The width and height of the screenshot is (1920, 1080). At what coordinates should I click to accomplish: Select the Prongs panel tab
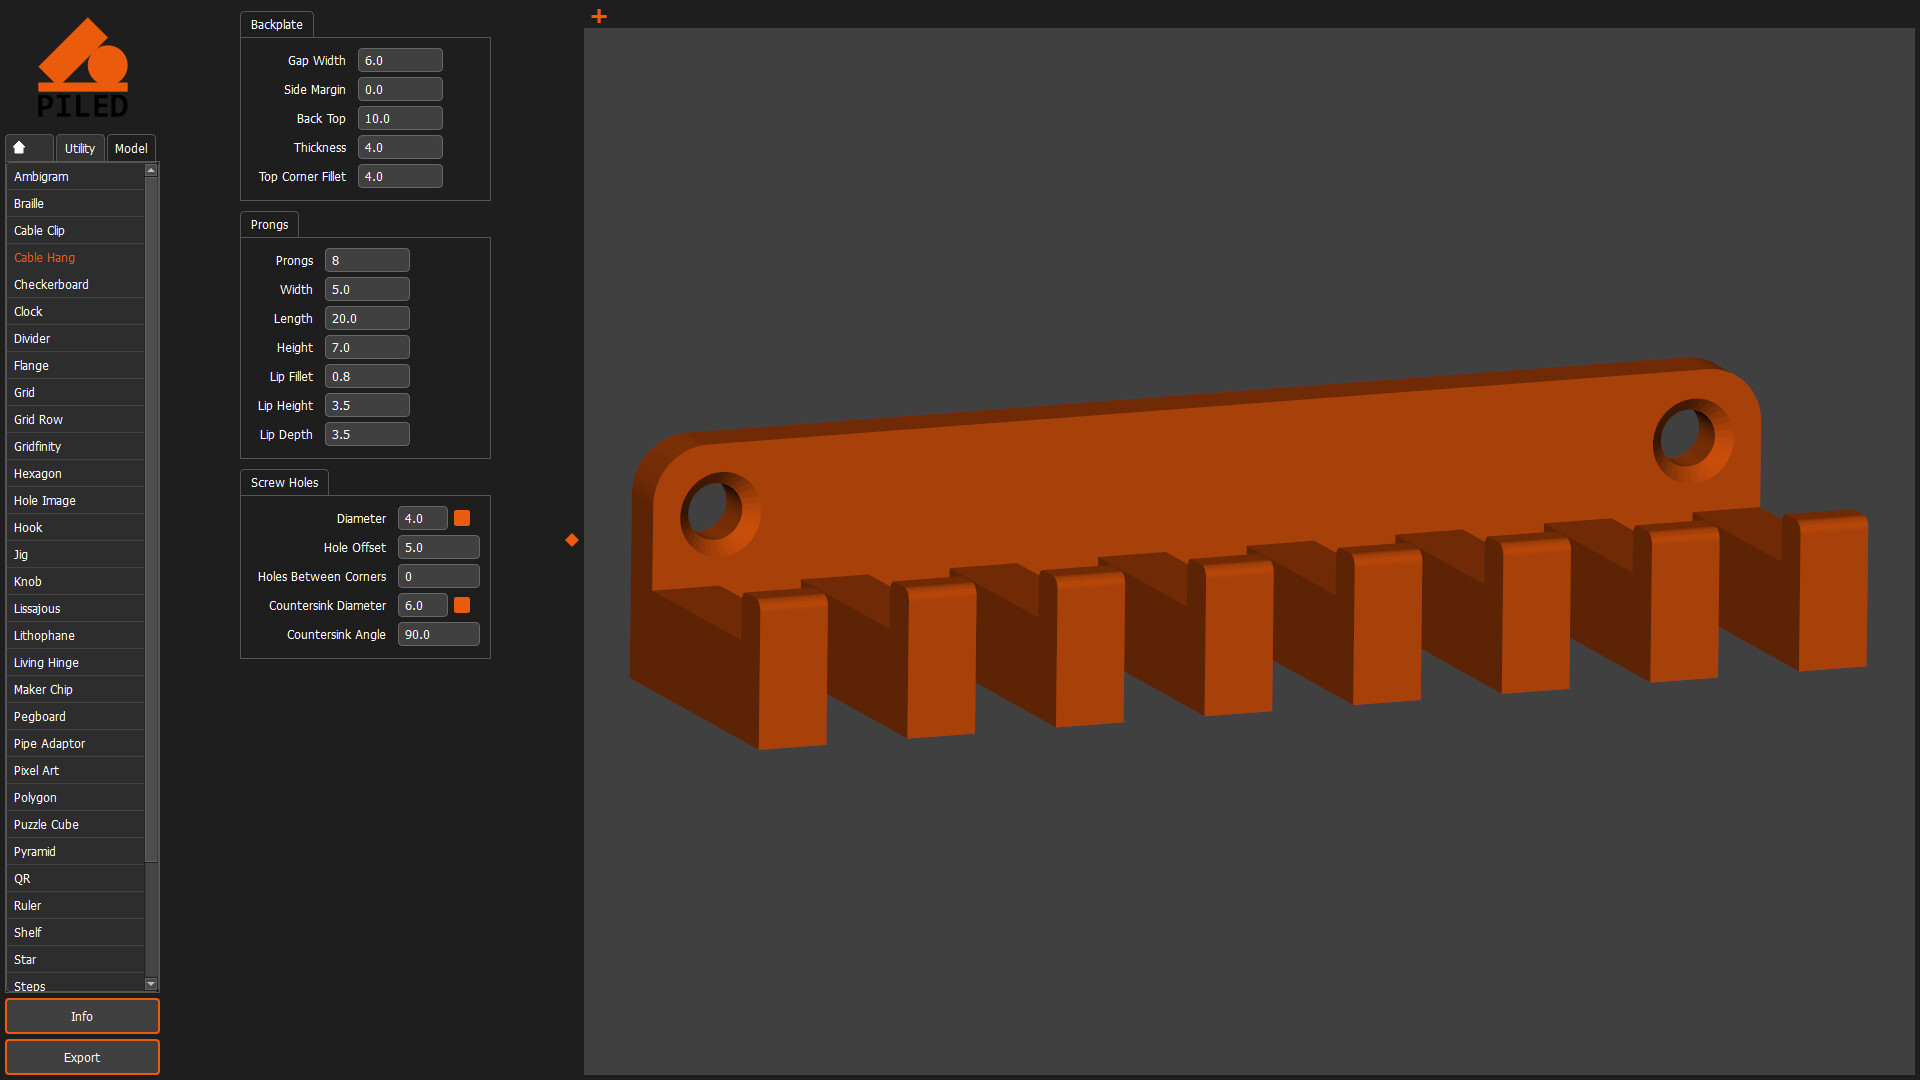pos(268,224)
